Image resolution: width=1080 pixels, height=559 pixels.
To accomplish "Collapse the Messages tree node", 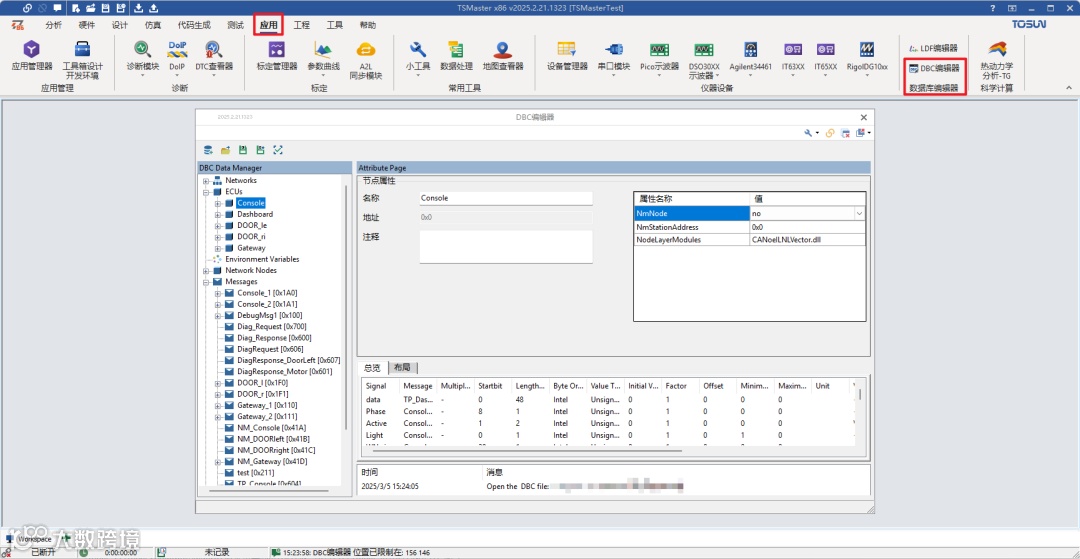I will click(205, 282).
